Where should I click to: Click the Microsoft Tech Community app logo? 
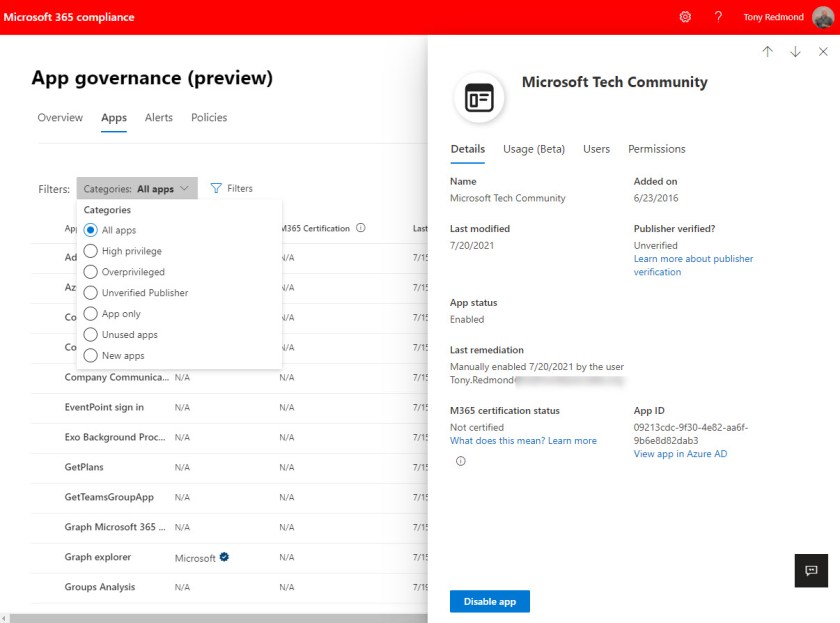pos(479,98)
